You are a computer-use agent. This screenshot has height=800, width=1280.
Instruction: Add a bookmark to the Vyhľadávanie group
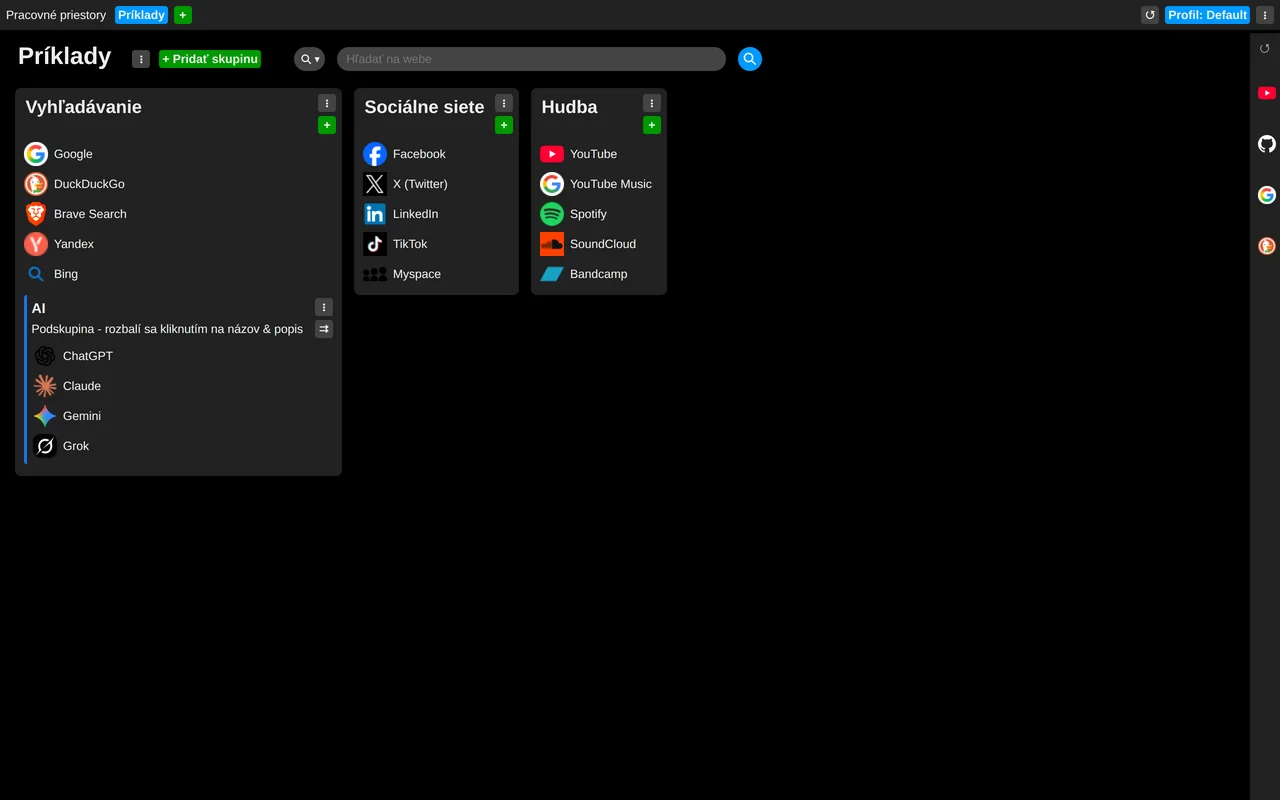(x=327, y=125)
